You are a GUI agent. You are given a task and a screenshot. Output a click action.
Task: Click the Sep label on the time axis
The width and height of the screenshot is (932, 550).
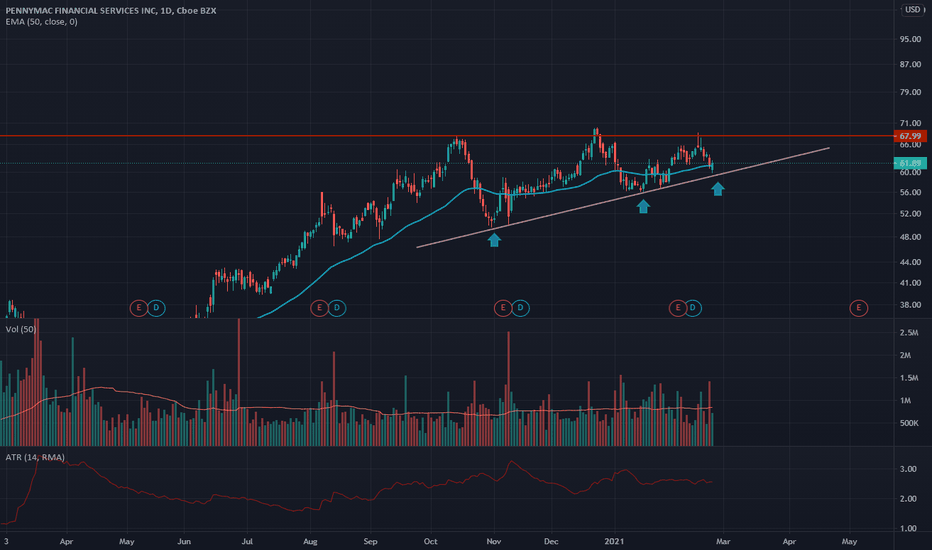[370, 542]
